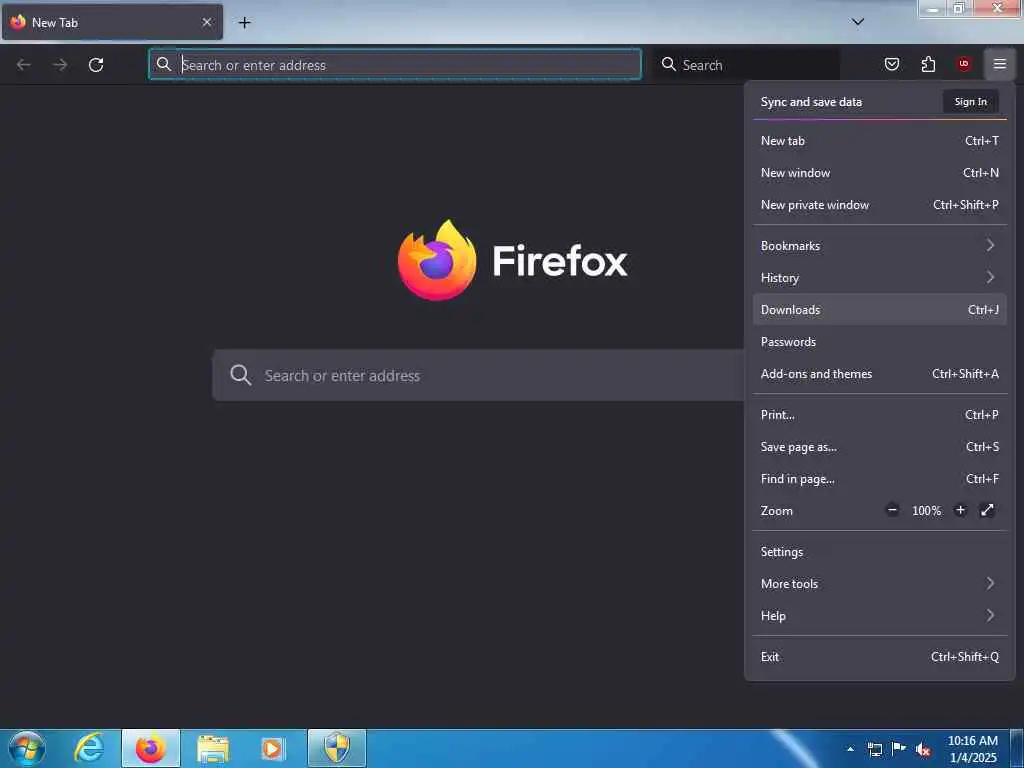Focus the URL address bar
Image resolution: width=1024 pixels, height=768 pixels.
[395, 65]
